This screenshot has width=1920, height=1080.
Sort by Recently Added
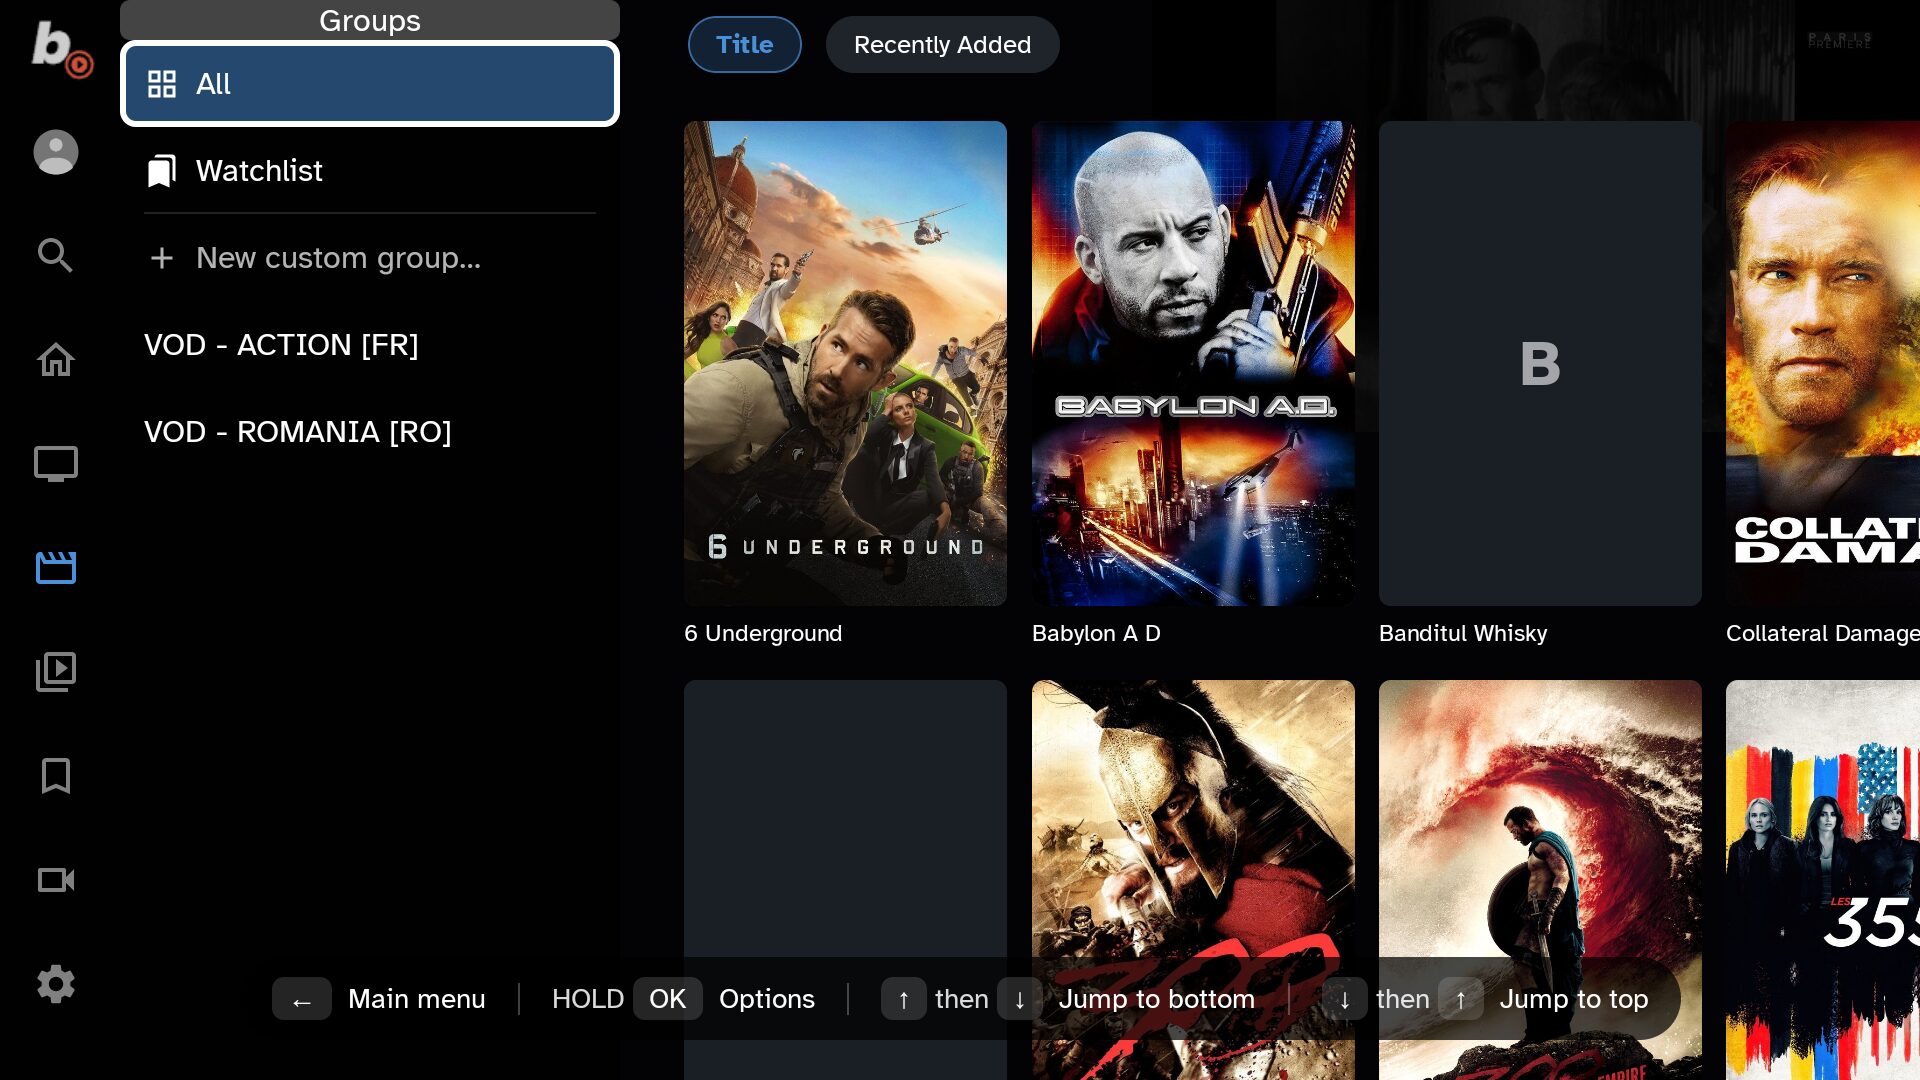tap(942, 45)
